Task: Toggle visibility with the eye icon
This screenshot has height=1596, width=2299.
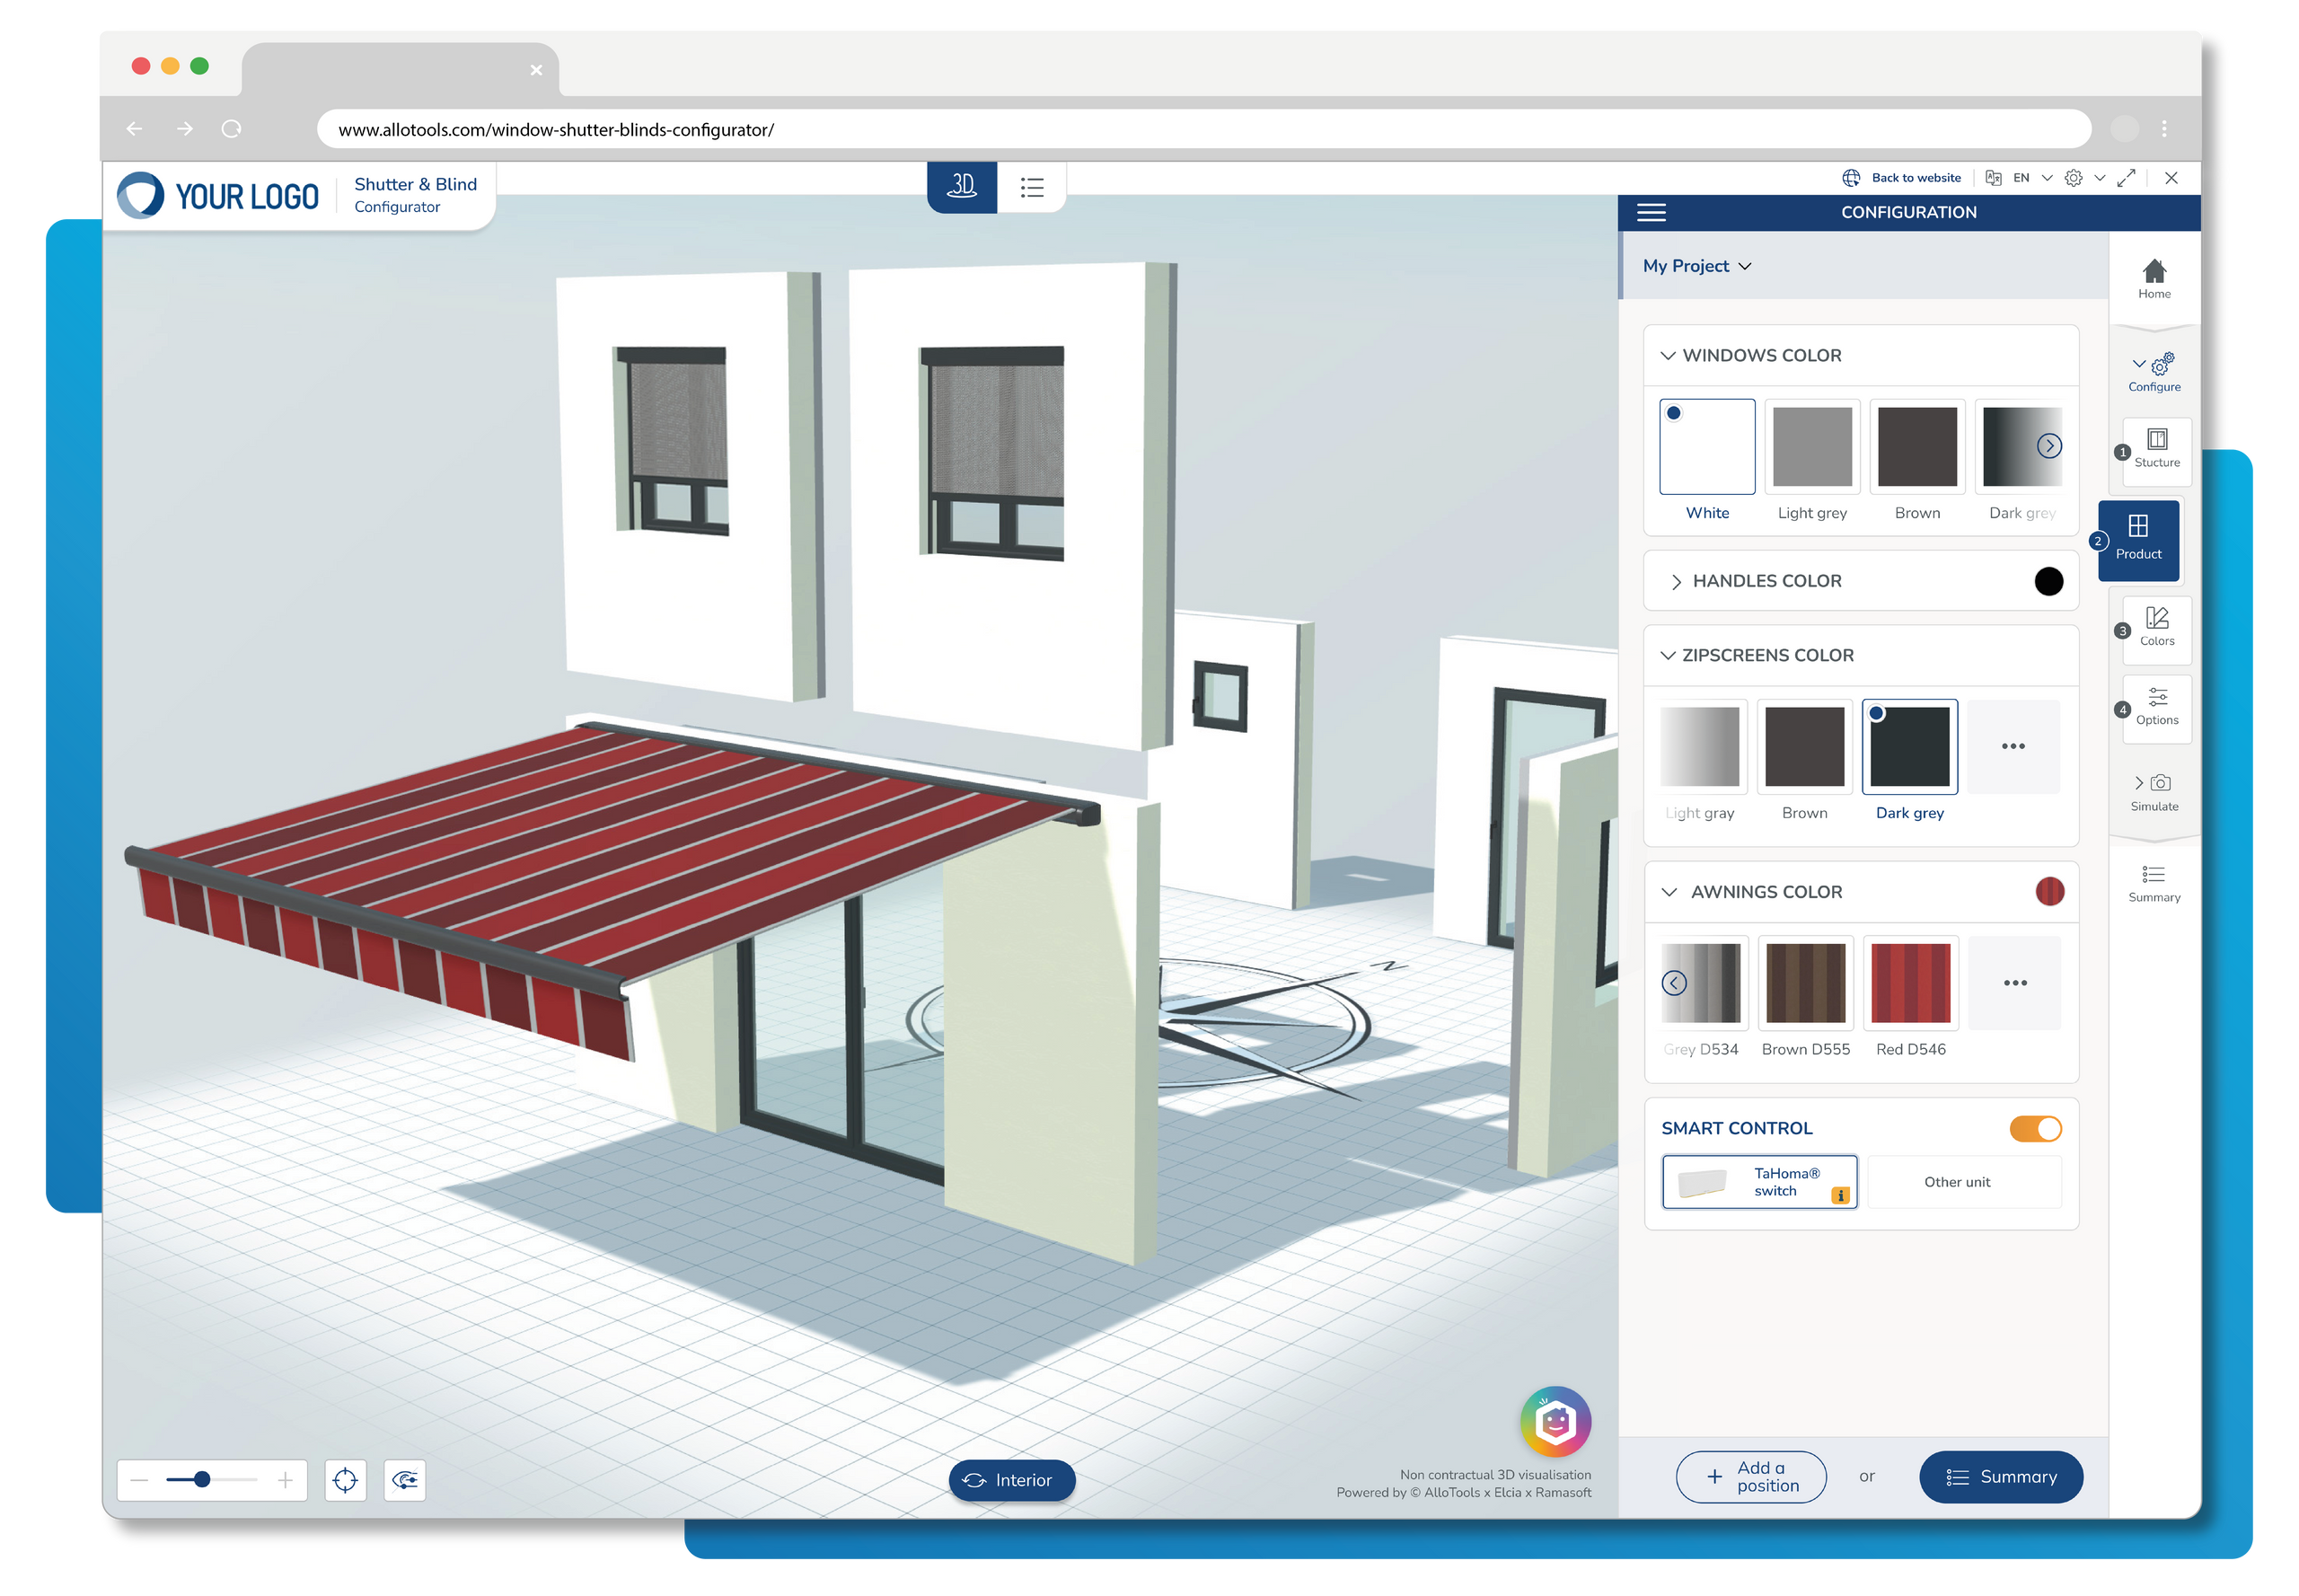Action: [x=404, y=1480]
